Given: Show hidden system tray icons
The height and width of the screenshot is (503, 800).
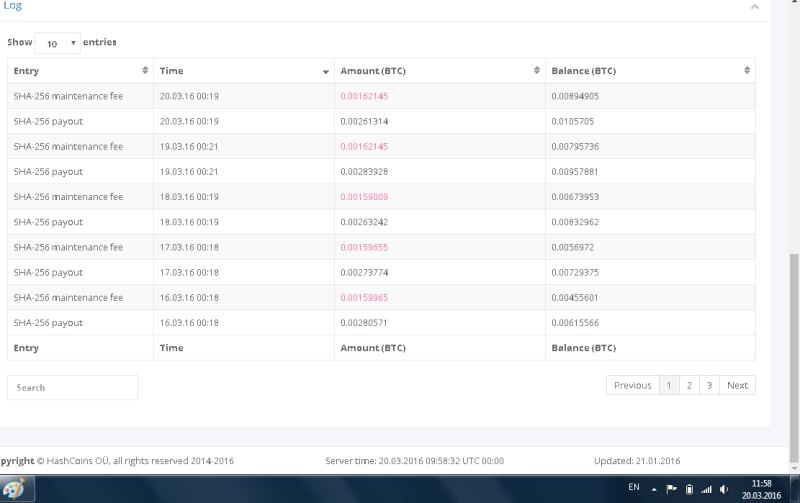Looking at the screenshot, I should 654,489.
